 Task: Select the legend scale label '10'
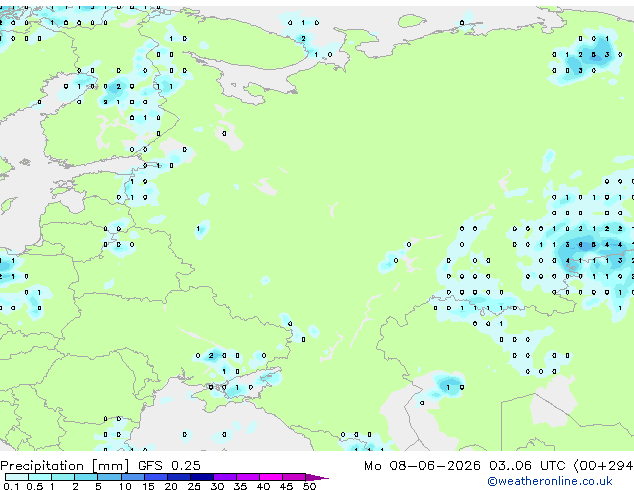pos(125,486)
